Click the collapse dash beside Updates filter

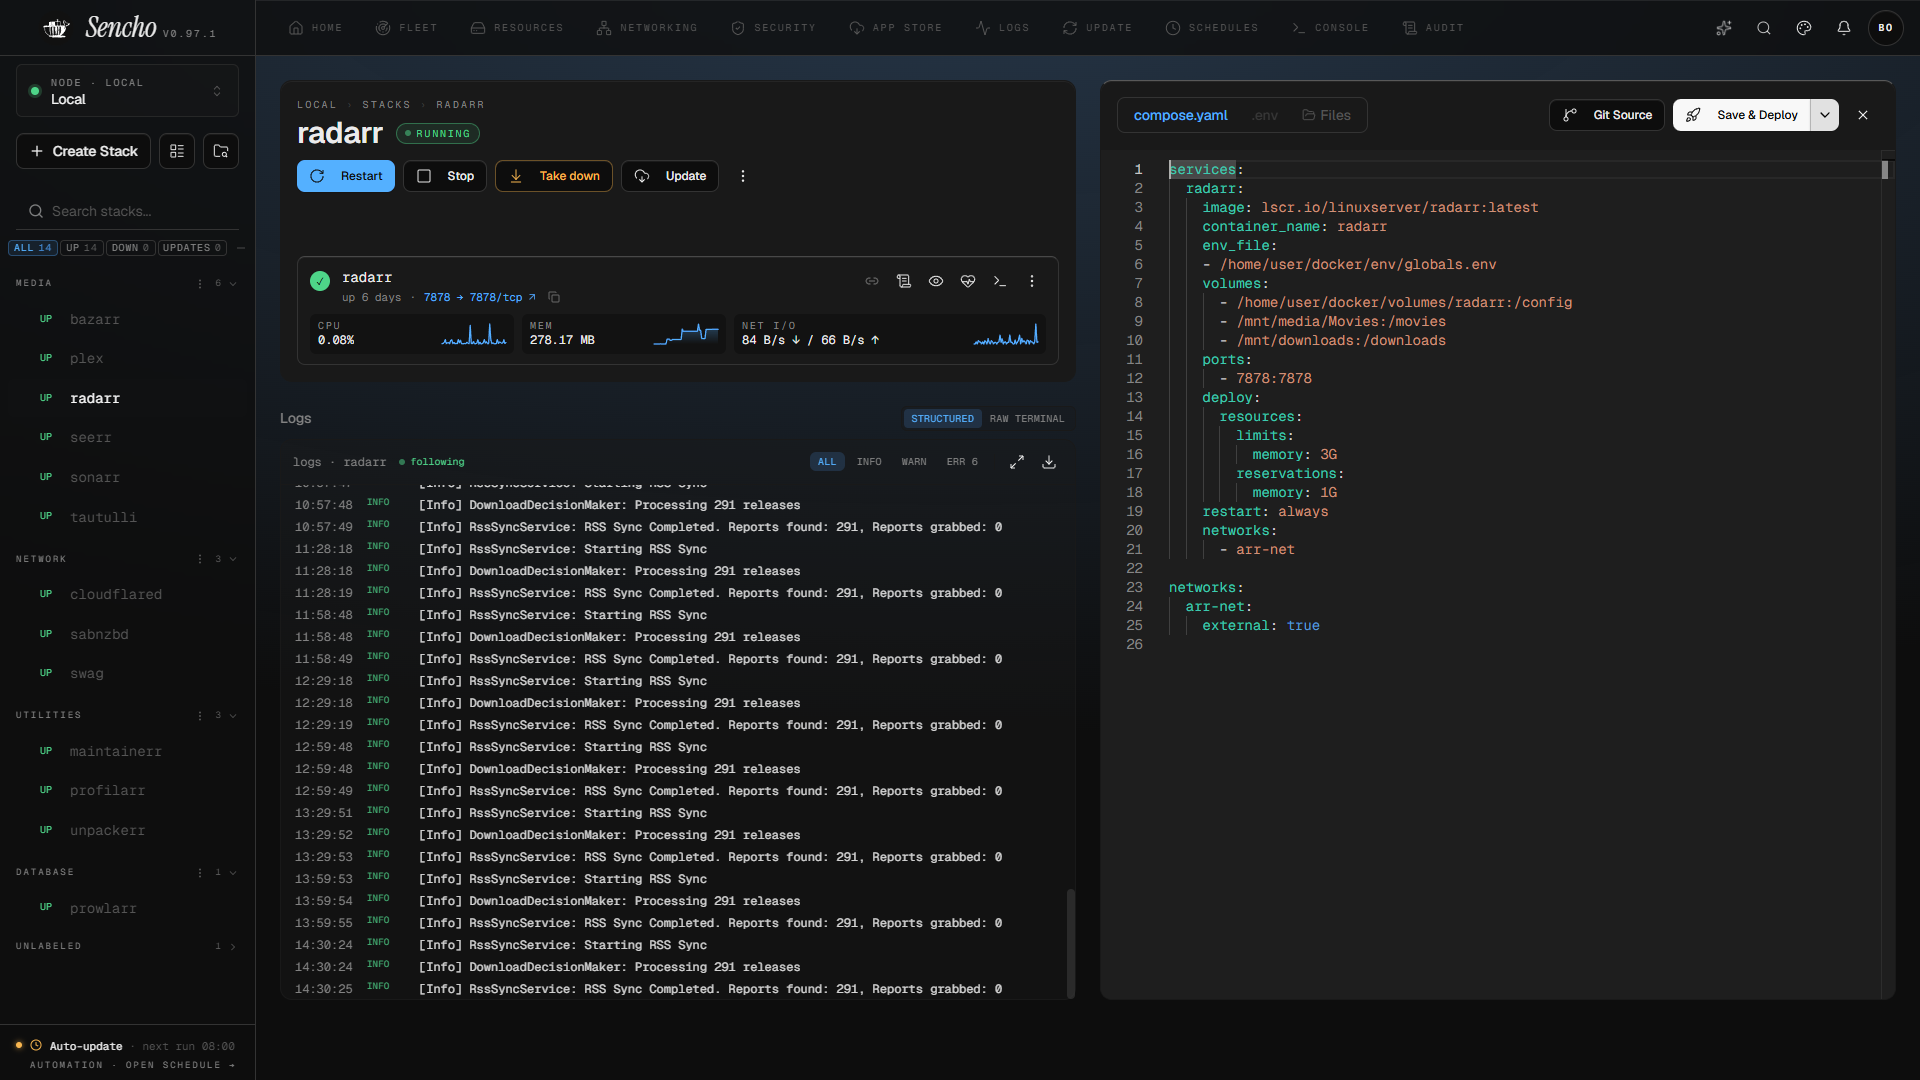point(241,248)
